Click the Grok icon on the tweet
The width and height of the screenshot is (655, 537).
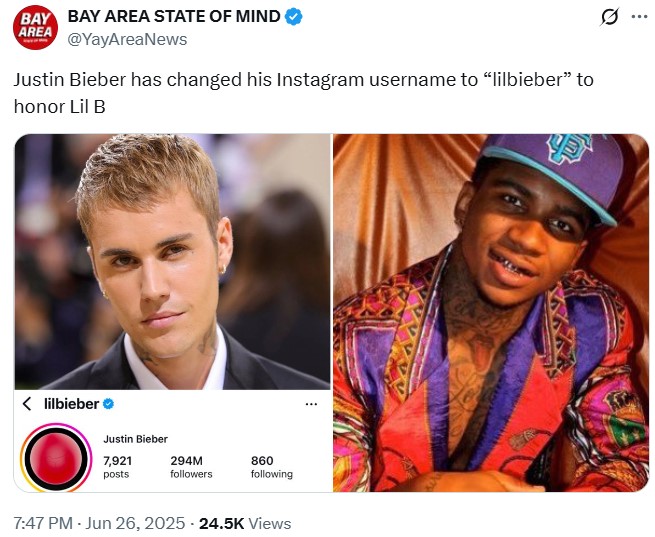[x=606, y=18]
